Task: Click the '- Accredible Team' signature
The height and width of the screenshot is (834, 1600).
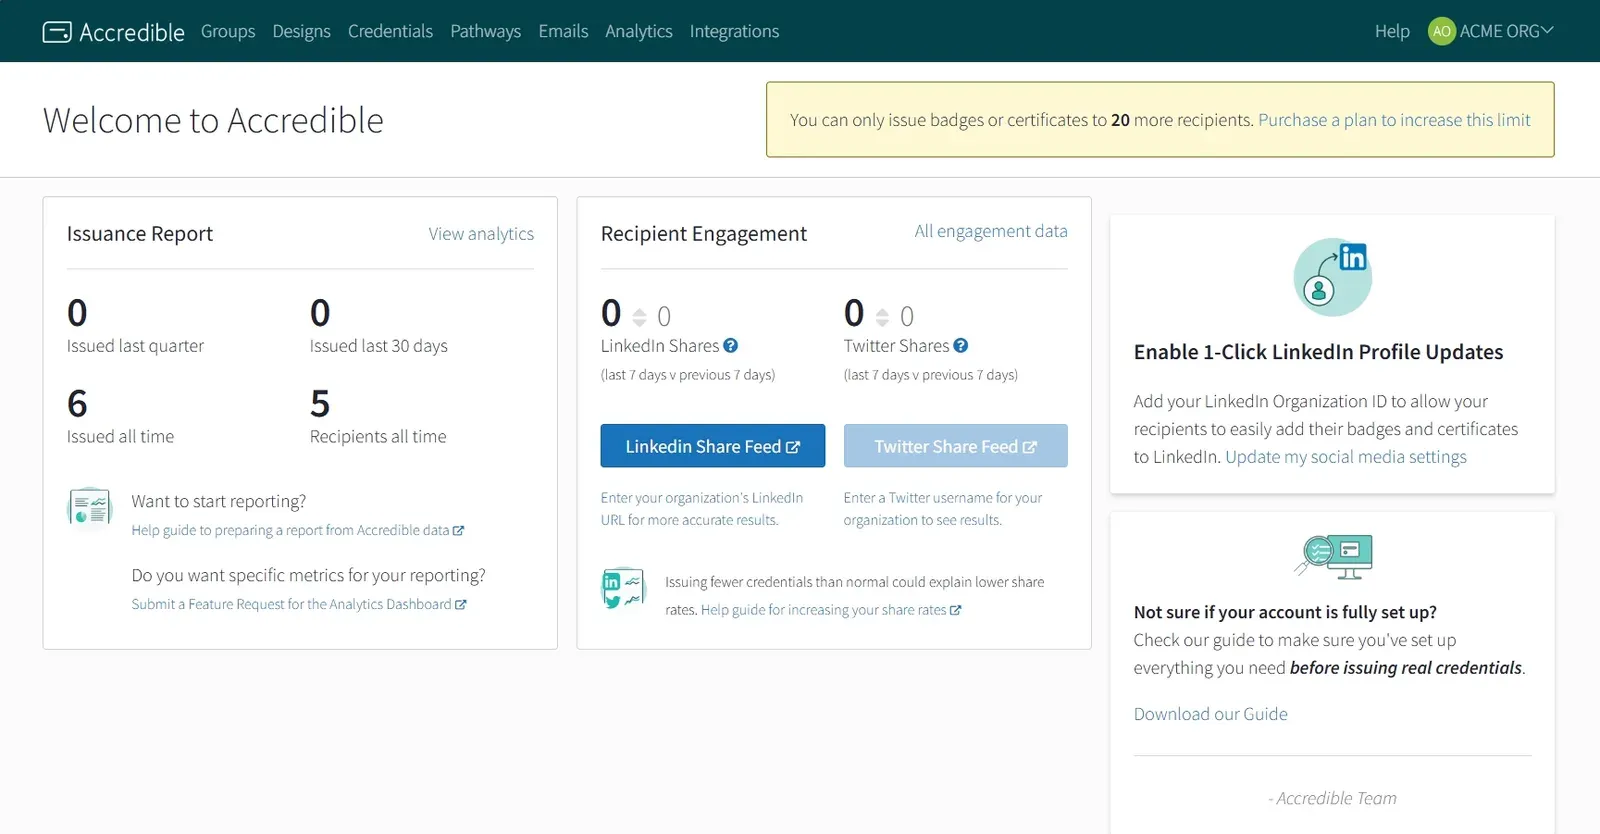Action: click(x=1332, y=798)
